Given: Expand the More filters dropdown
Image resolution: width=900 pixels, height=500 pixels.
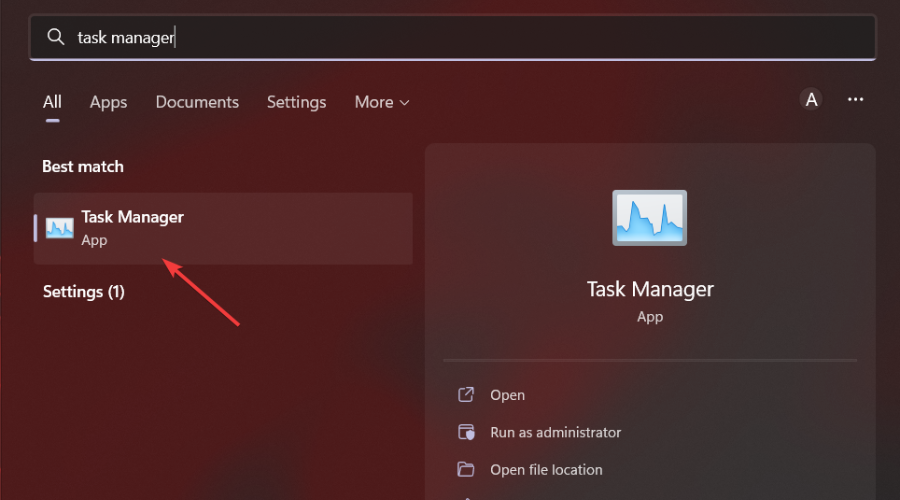Looking at the screenshot, I should (382, 102).
